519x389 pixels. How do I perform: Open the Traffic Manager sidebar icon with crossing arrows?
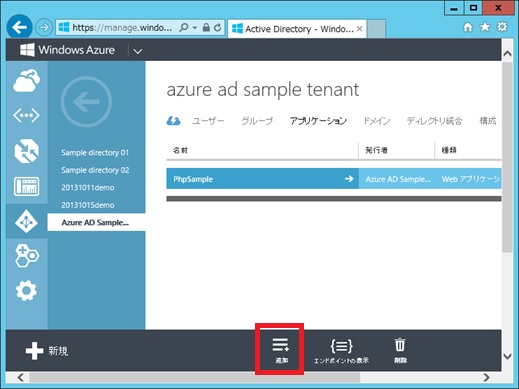(x=26, y=151)
